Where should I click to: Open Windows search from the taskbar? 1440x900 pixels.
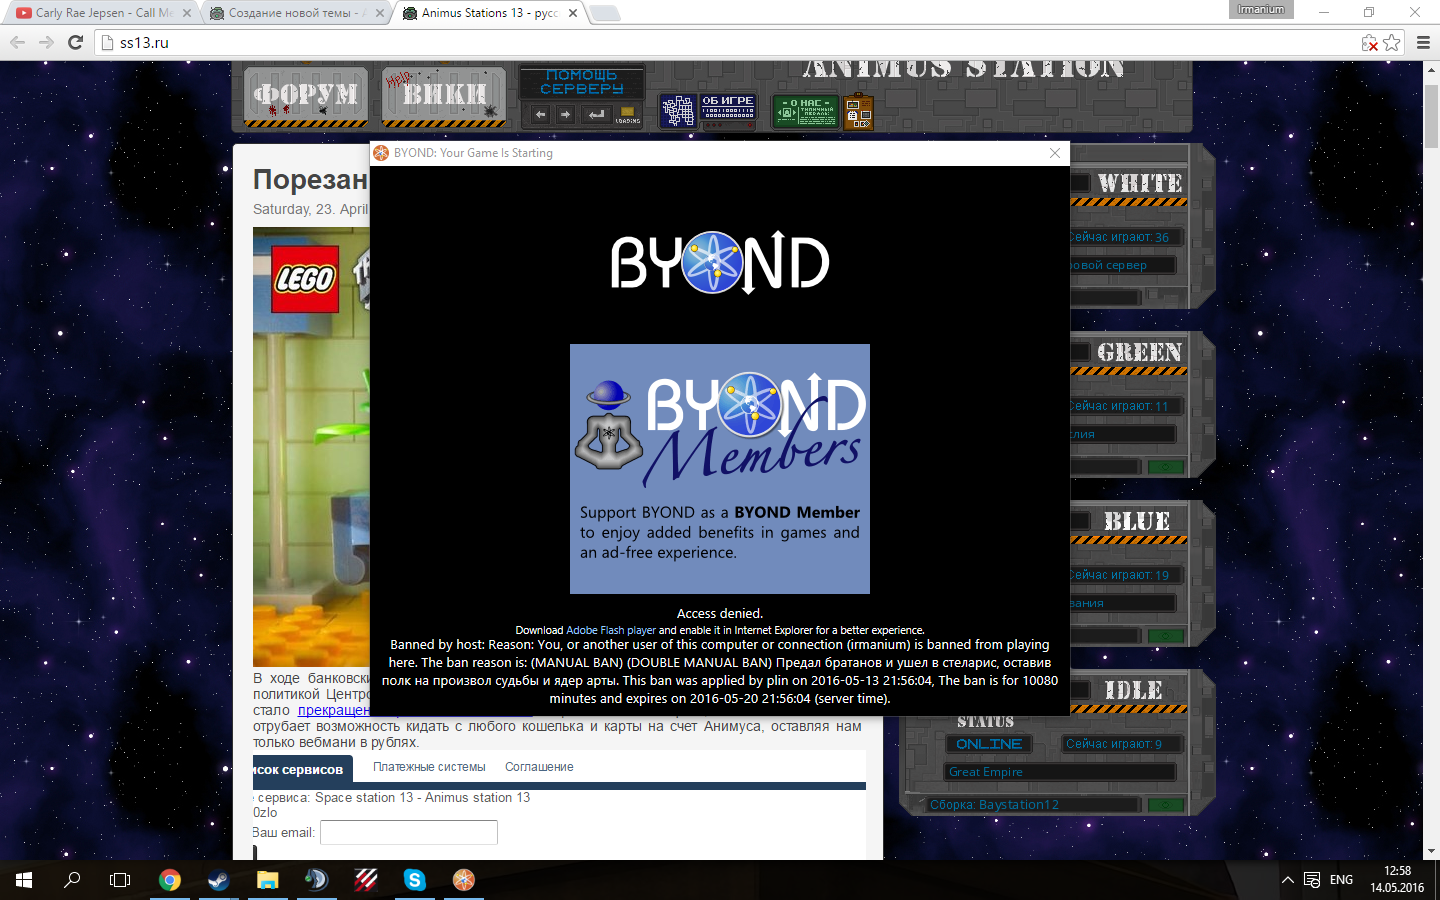click(72, 880)
